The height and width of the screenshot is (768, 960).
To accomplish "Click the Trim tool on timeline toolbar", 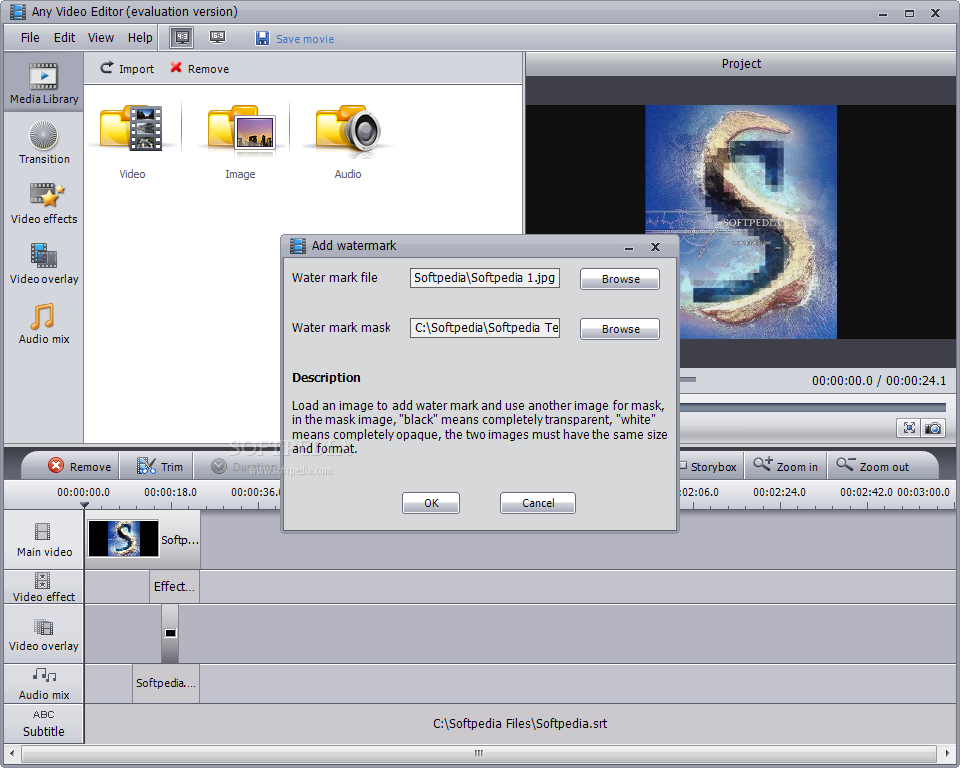I will click(x=160, y=466).
